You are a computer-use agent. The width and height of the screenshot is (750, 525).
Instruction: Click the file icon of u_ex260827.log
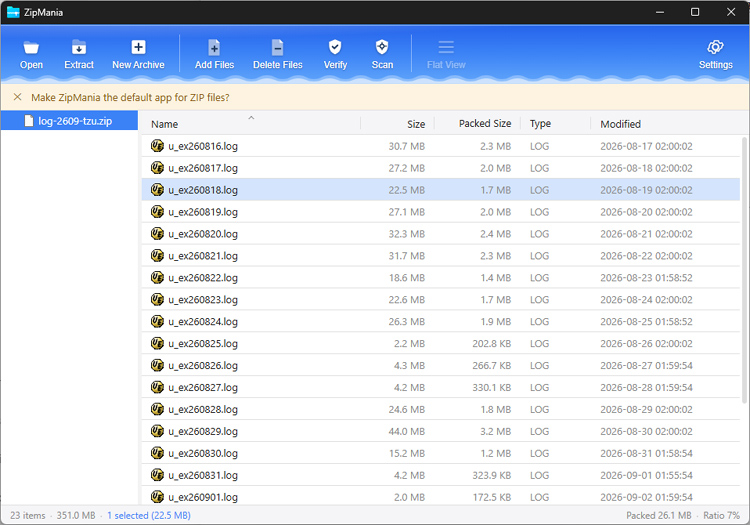pyautogui.click(x=157, y=388)
